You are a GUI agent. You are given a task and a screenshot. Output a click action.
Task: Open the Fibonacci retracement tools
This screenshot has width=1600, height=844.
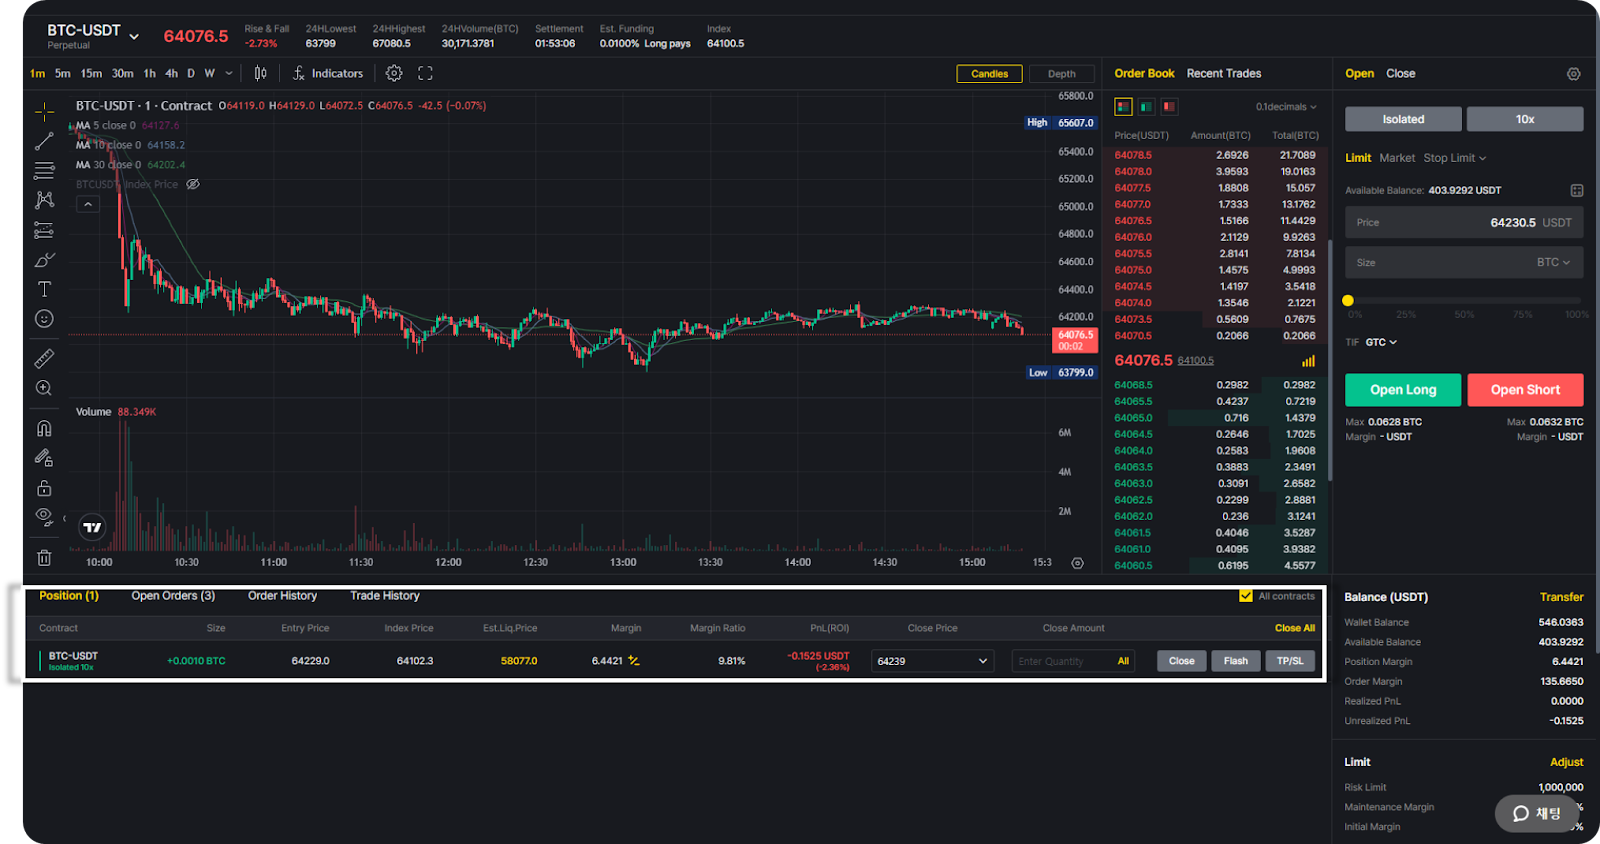[44, 171]
